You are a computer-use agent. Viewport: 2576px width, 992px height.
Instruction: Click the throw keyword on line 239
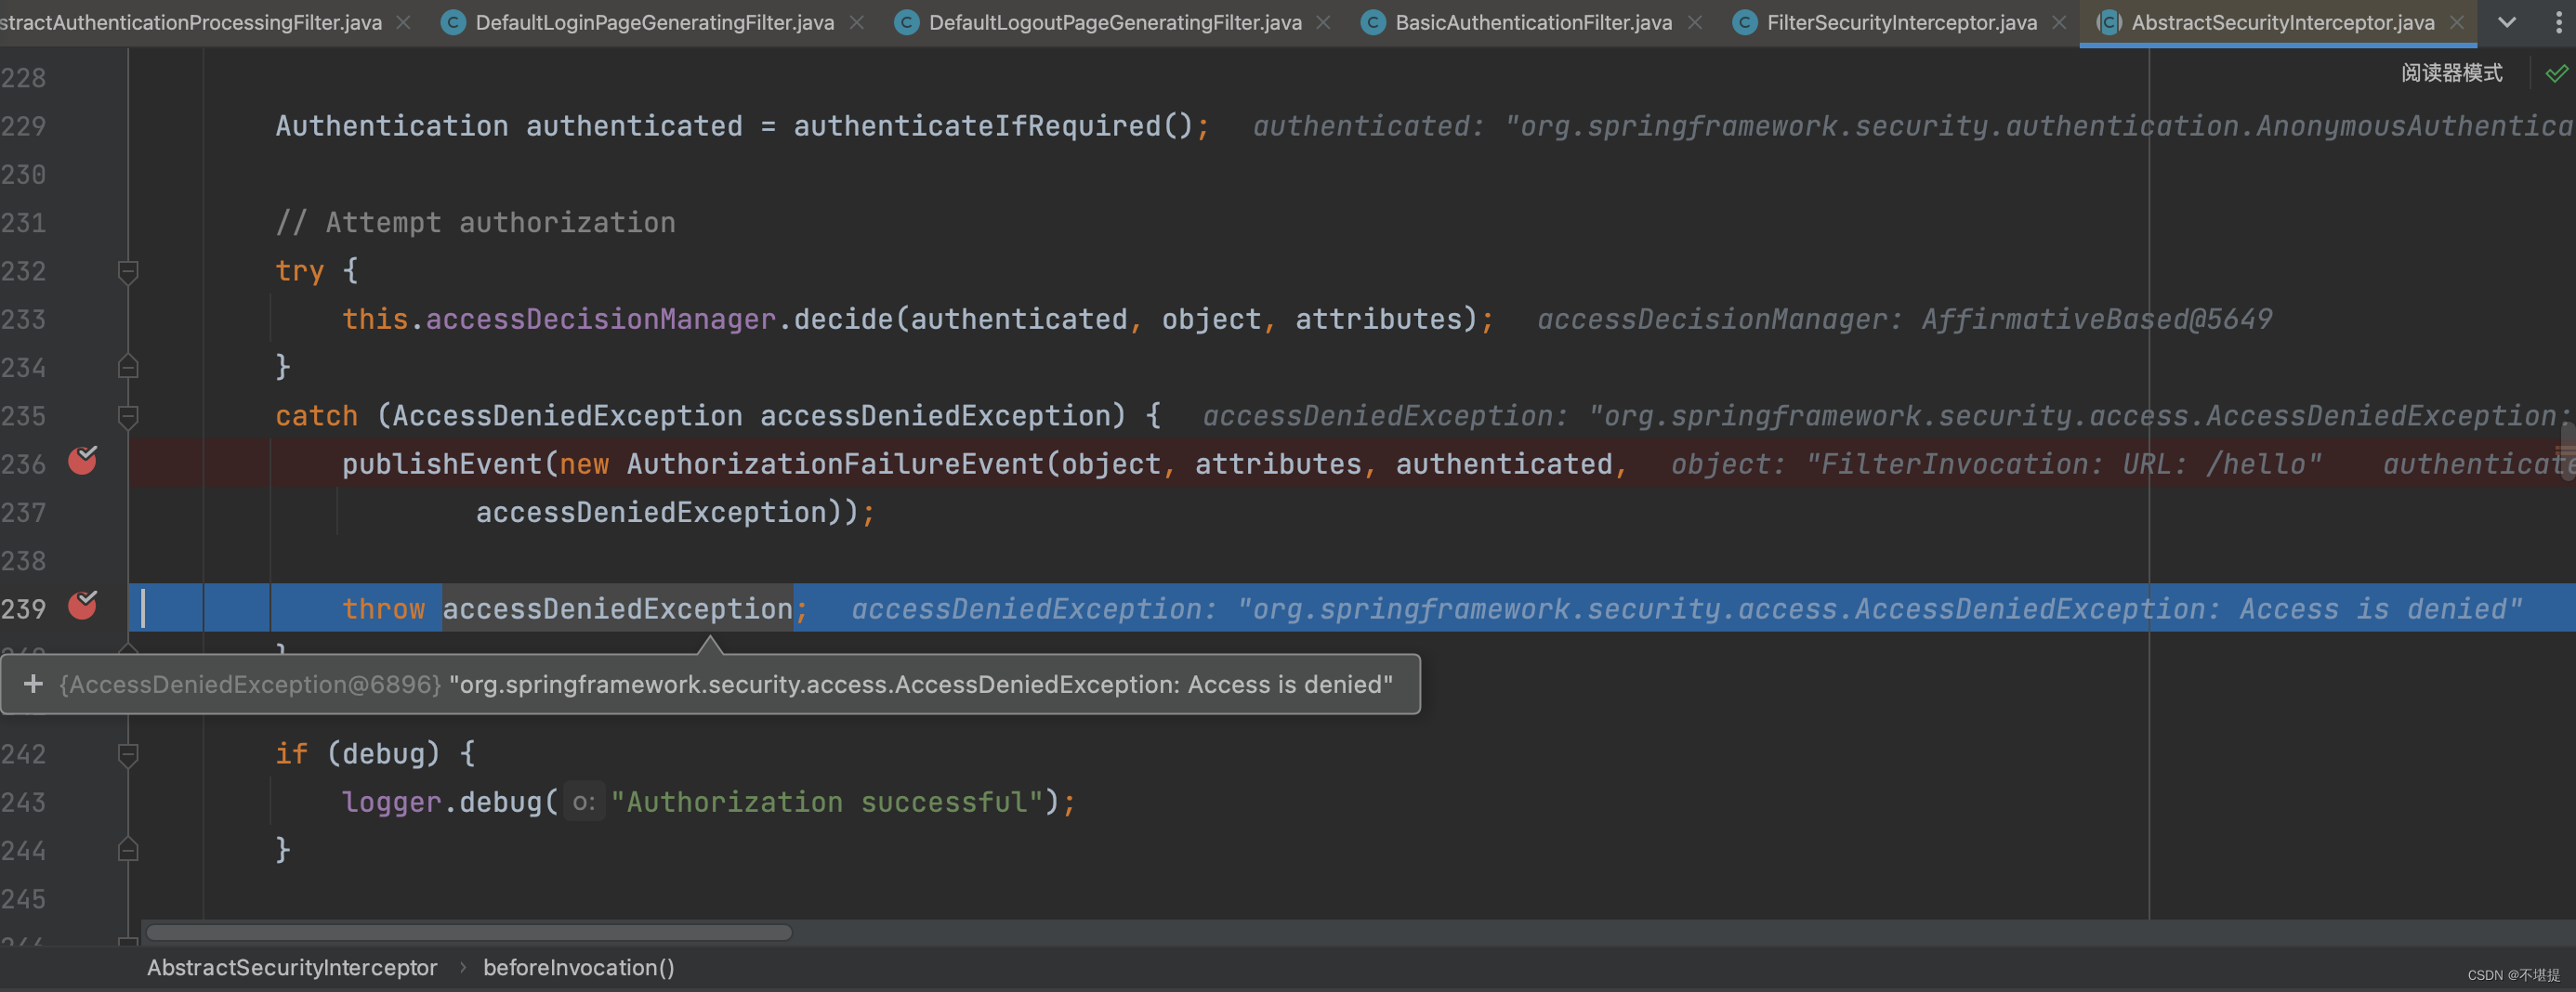pos(383,609)
